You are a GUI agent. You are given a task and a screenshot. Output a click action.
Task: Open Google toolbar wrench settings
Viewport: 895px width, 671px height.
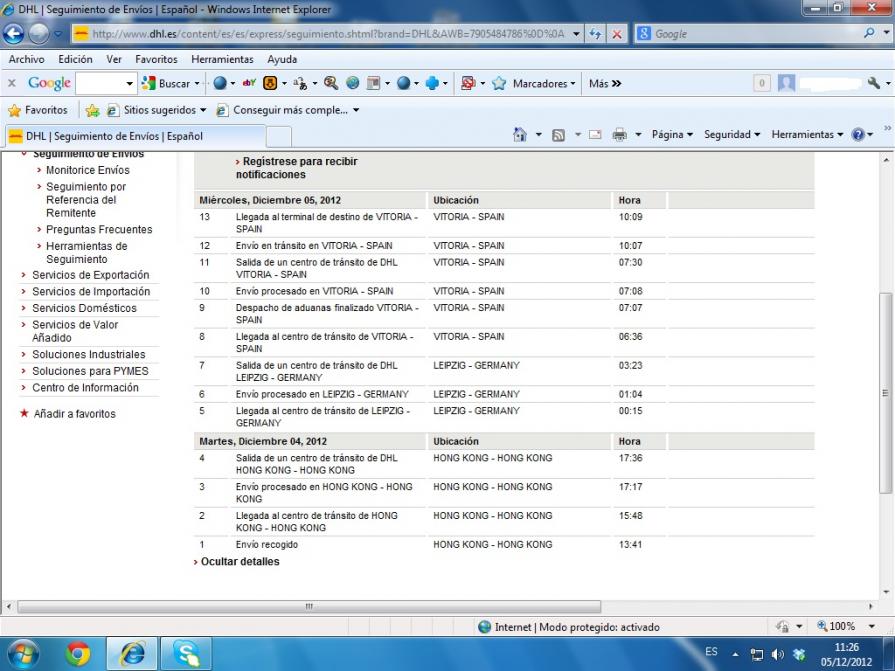tap(873, 83)
